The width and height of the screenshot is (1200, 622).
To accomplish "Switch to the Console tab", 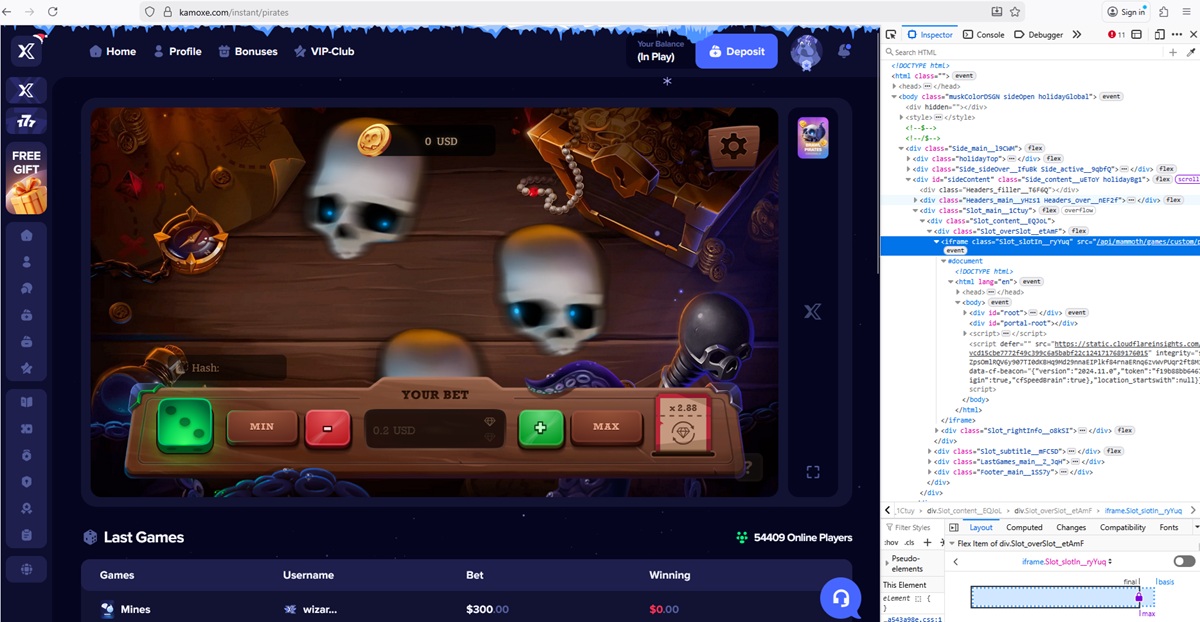I will point(984,34).
